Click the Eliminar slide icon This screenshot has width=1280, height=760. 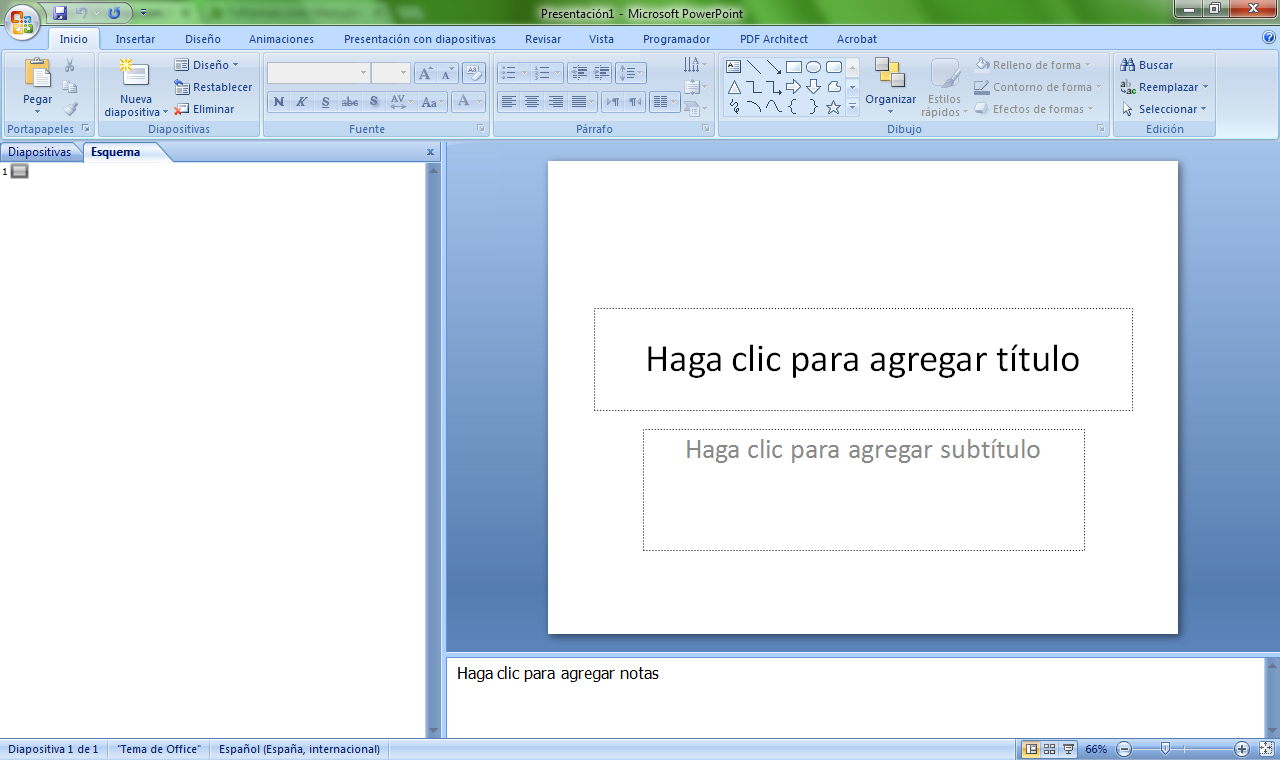coord(182,109)
